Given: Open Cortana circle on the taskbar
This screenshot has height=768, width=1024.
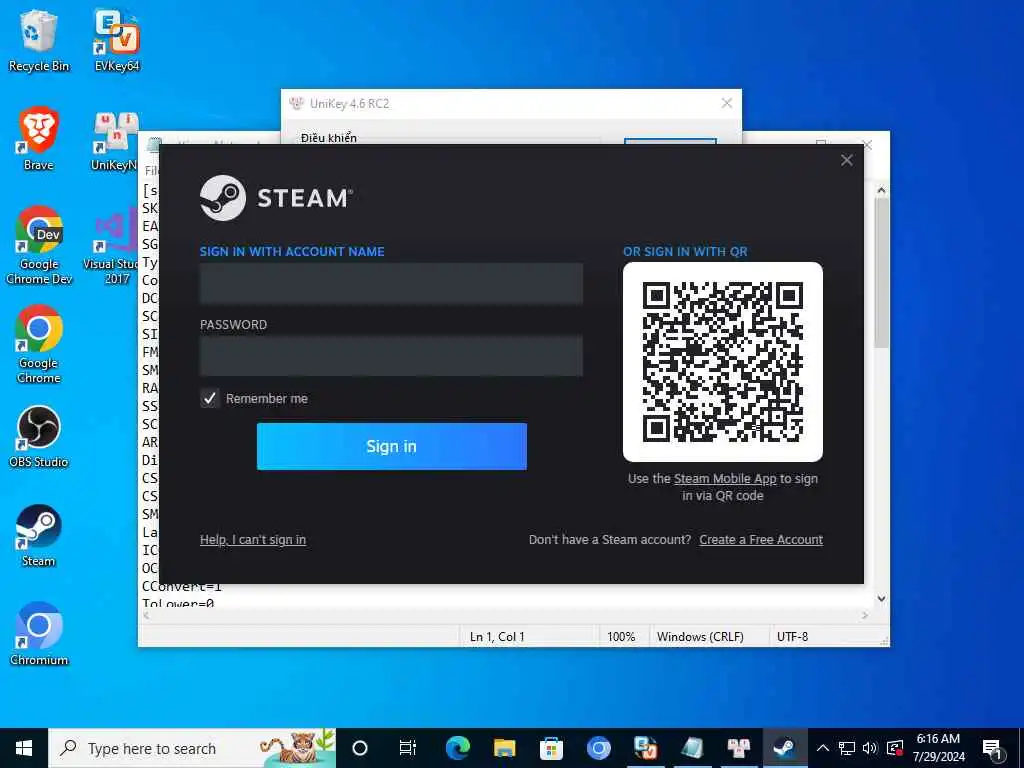Looking at the screenshot, I should (x=360, y=748).
